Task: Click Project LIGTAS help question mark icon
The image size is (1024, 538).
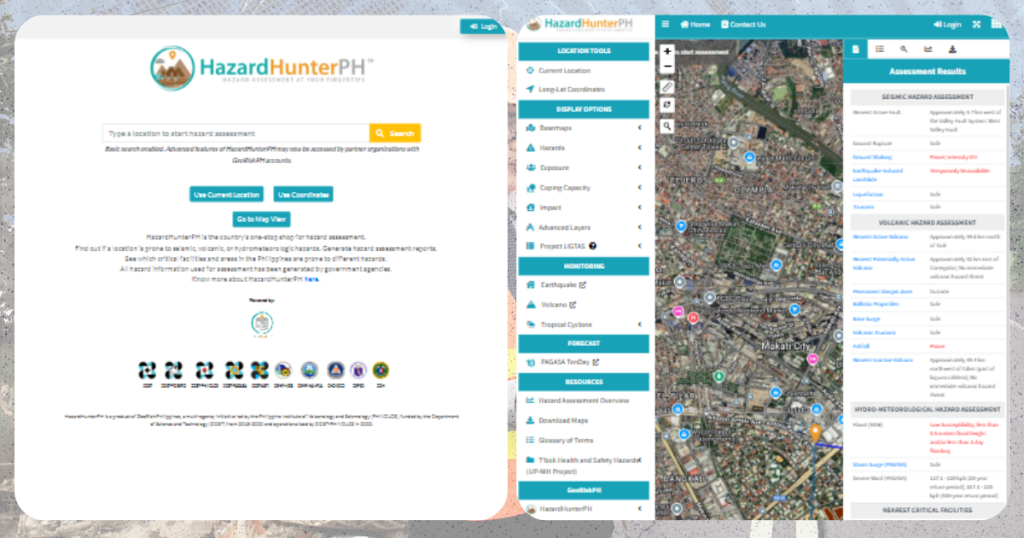Action: 593,246
